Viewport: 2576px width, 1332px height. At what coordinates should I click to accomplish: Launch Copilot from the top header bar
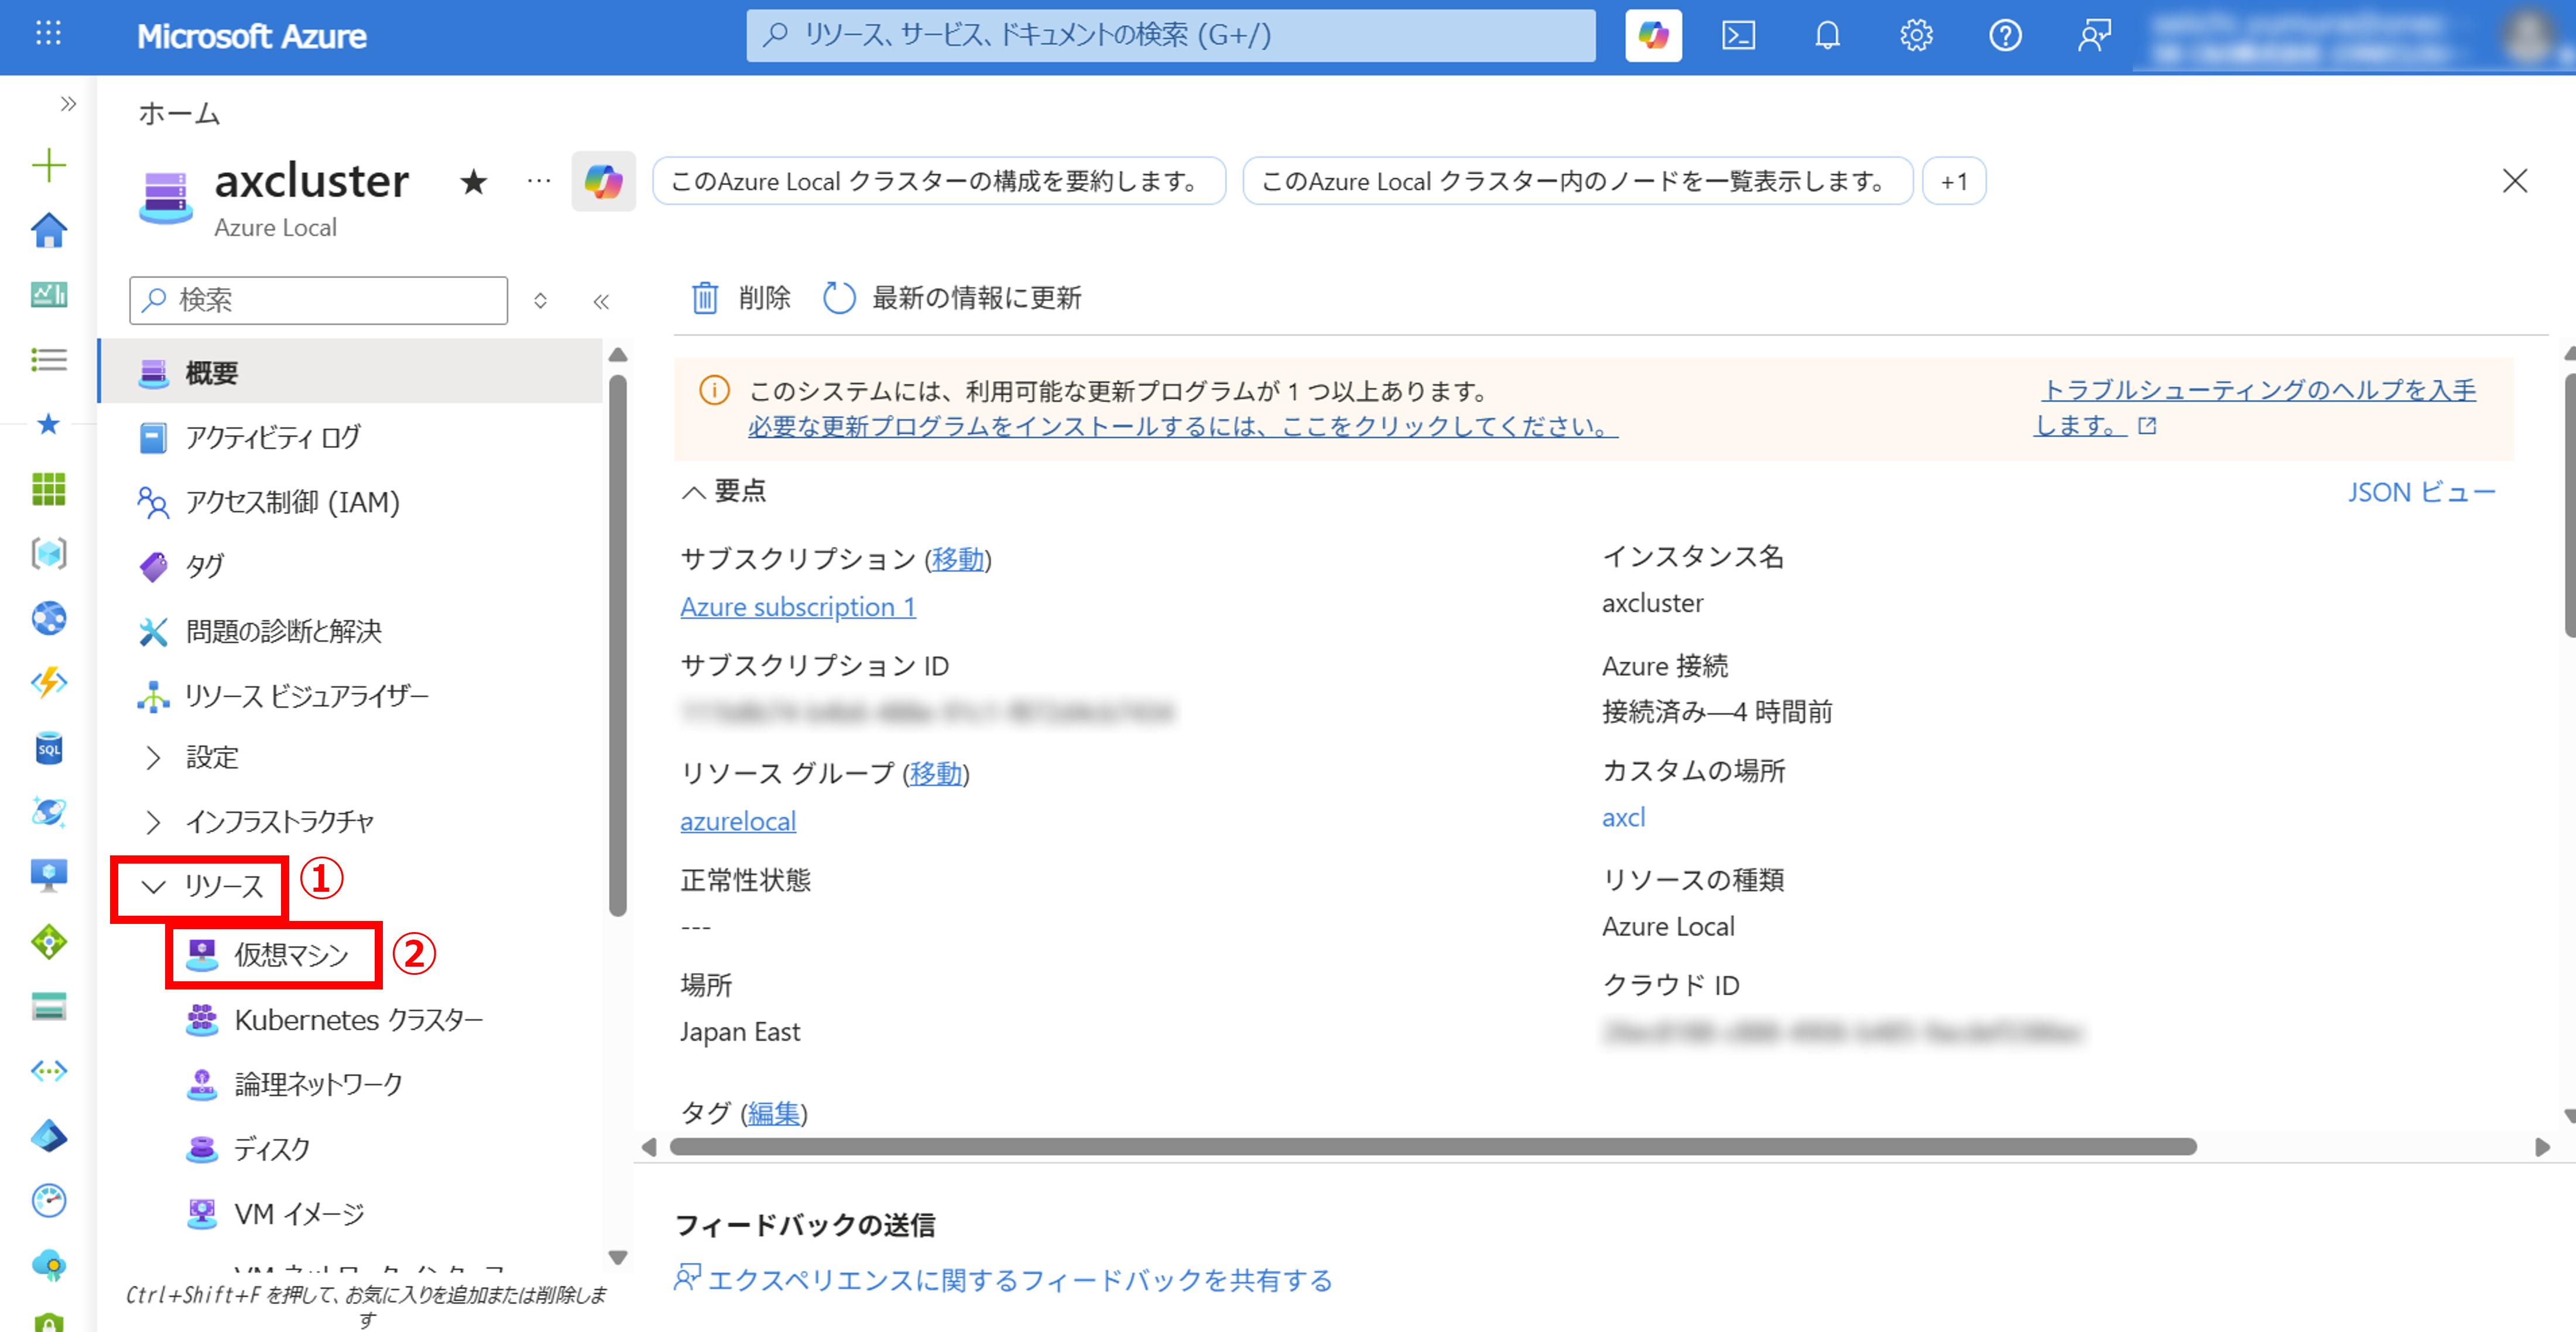point(1653,36)
